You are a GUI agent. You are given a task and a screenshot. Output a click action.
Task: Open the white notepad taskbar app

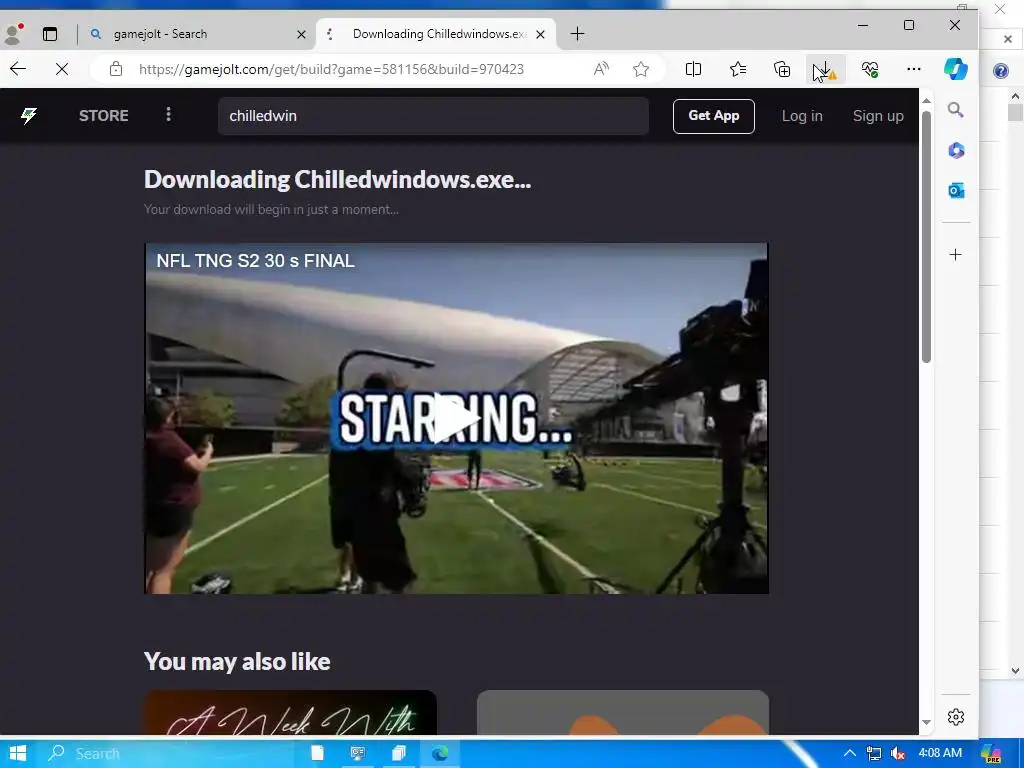point(317,754)
